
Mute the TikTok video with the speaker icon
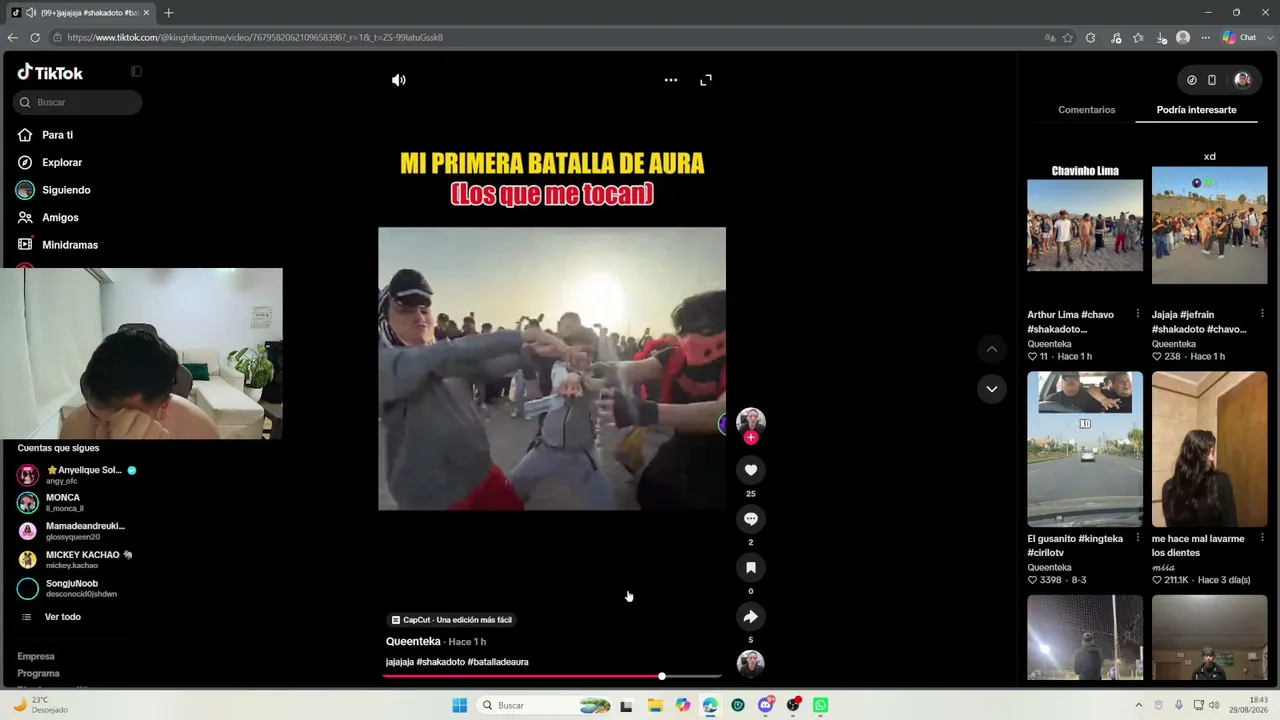click(398, 80)
